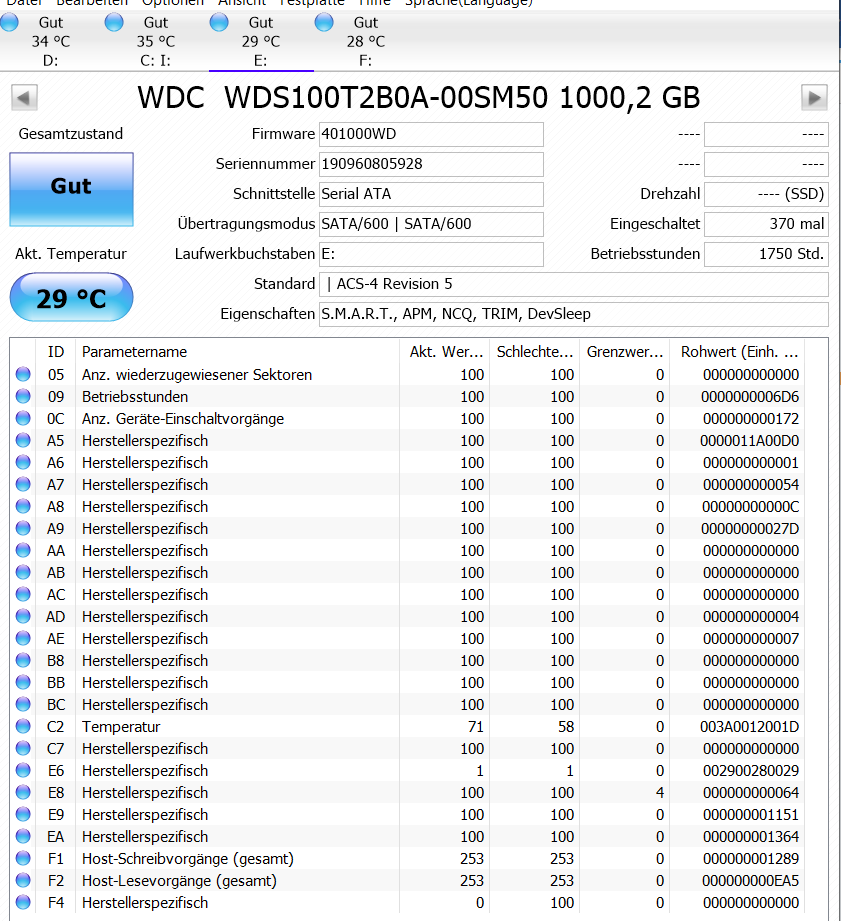The width and height of the screenshot is (841, 921).
Task: Click the Seriennummer field
Action: [x=431, y=164]
